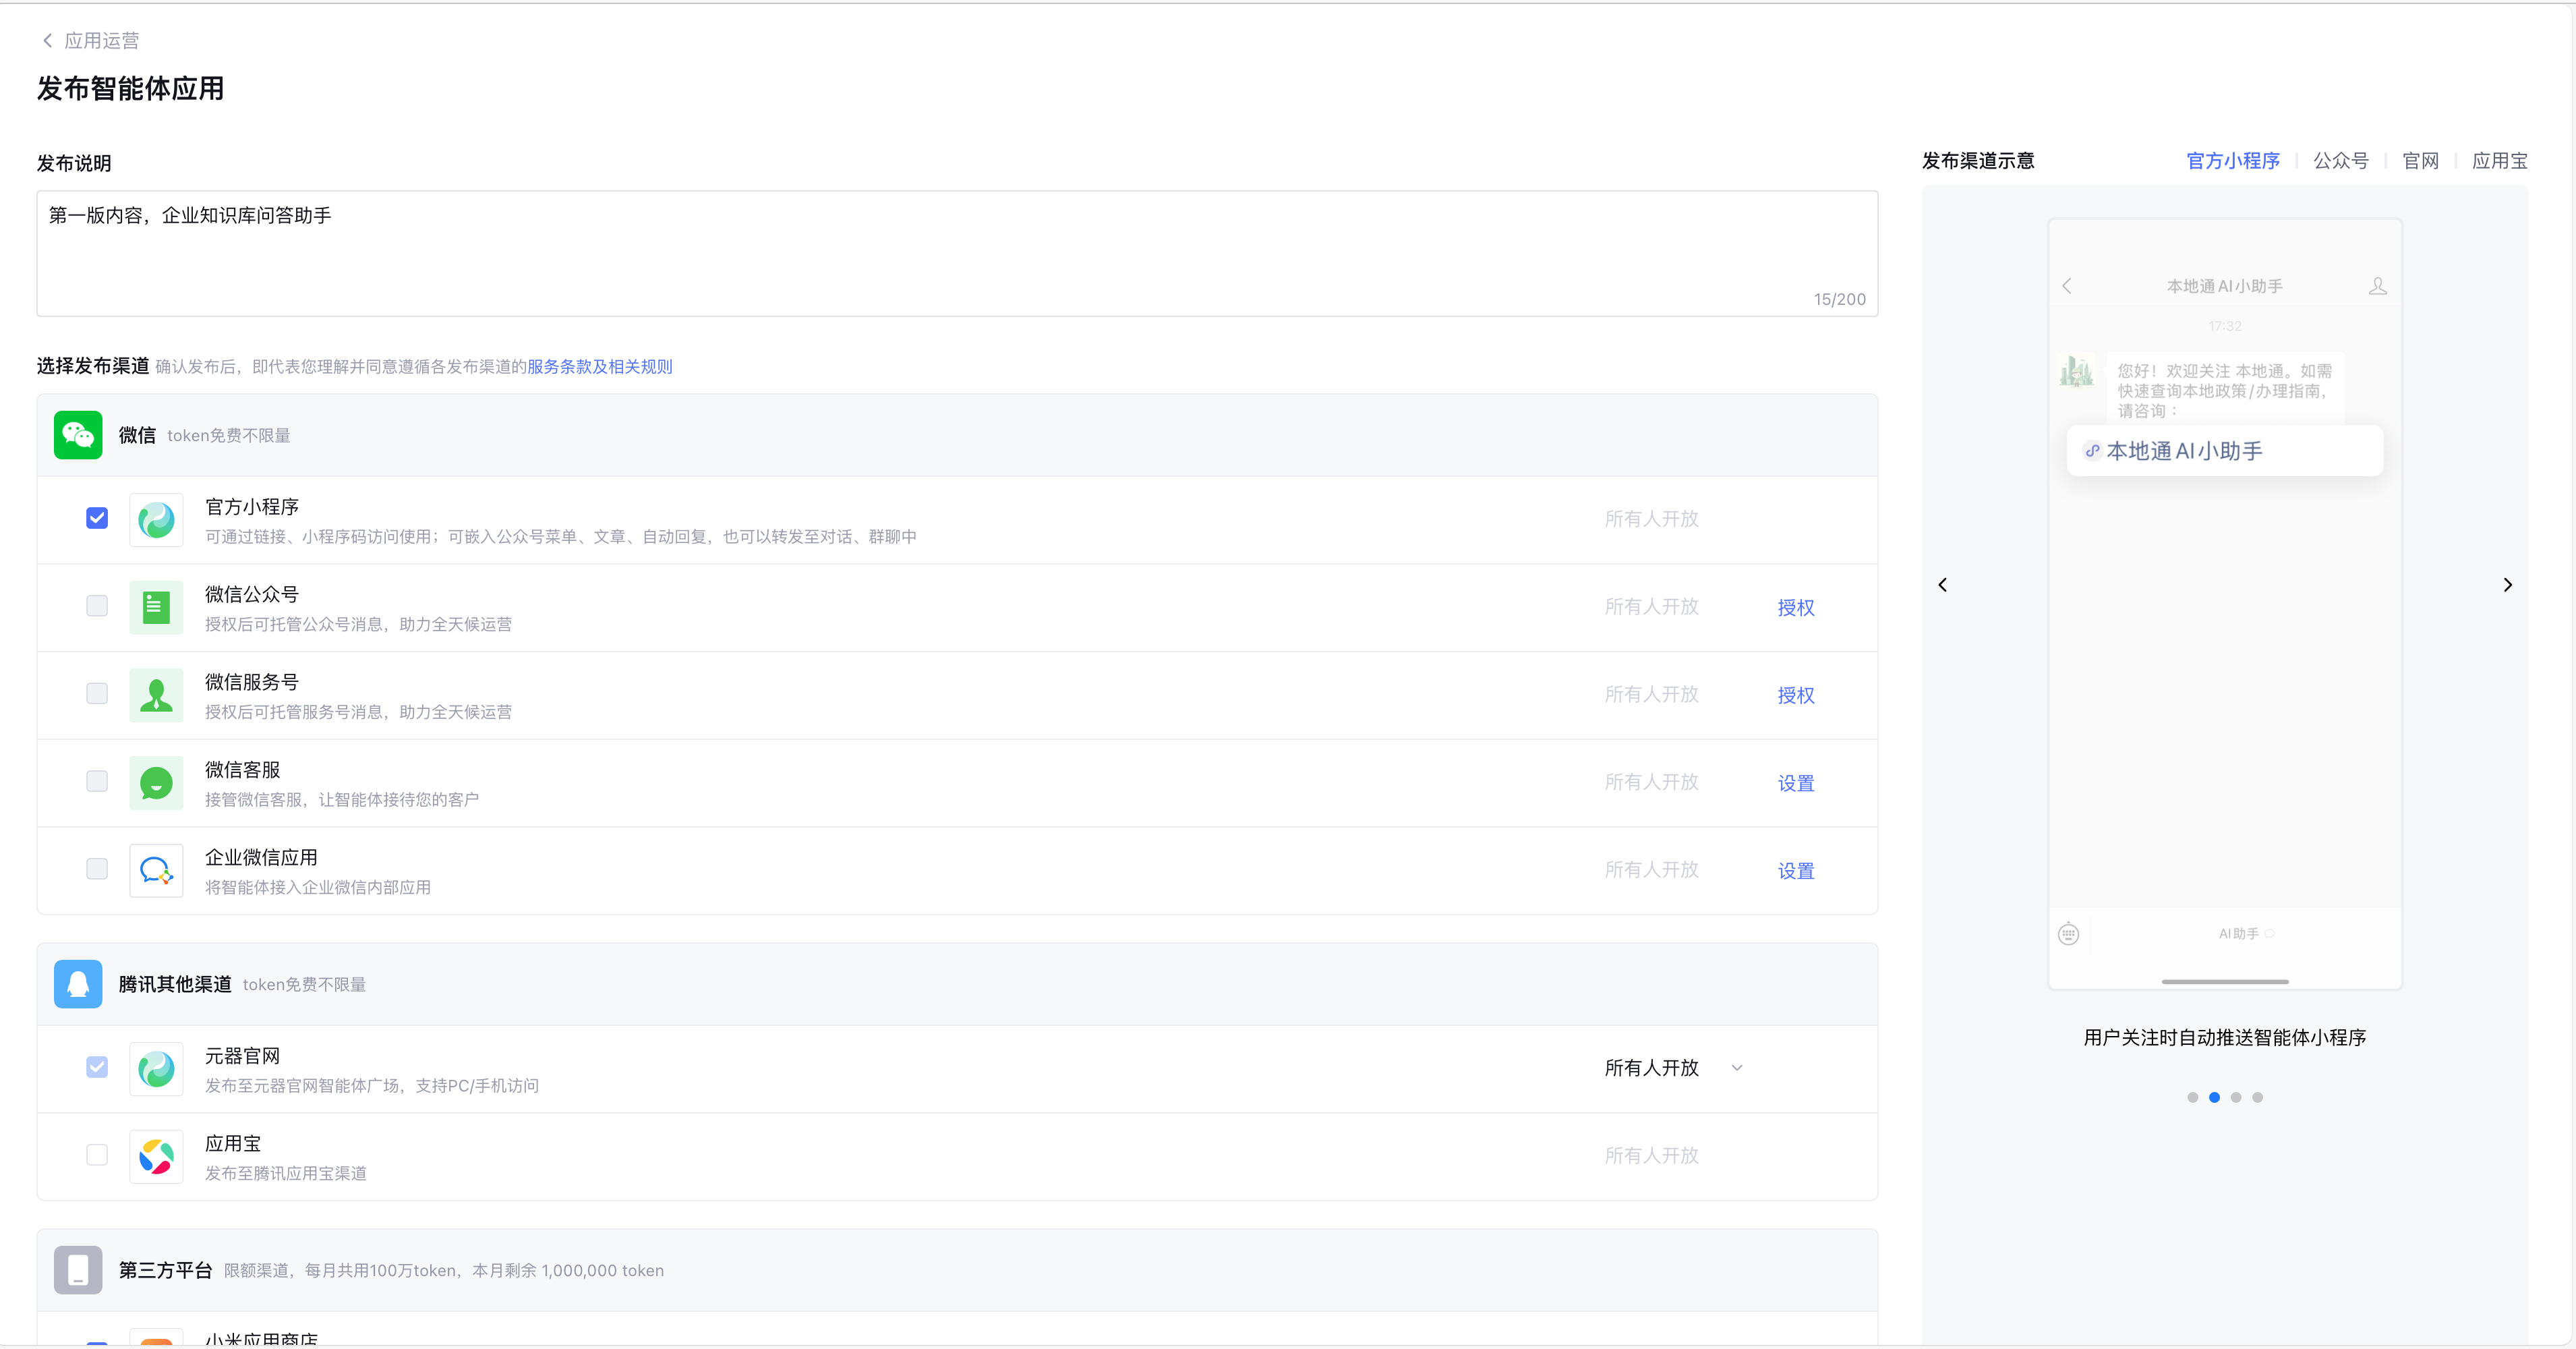The width and height of the screenshot is (2576, 1349).
Task: Click the WeChat channel logo icon
Action: pos(78,435)
